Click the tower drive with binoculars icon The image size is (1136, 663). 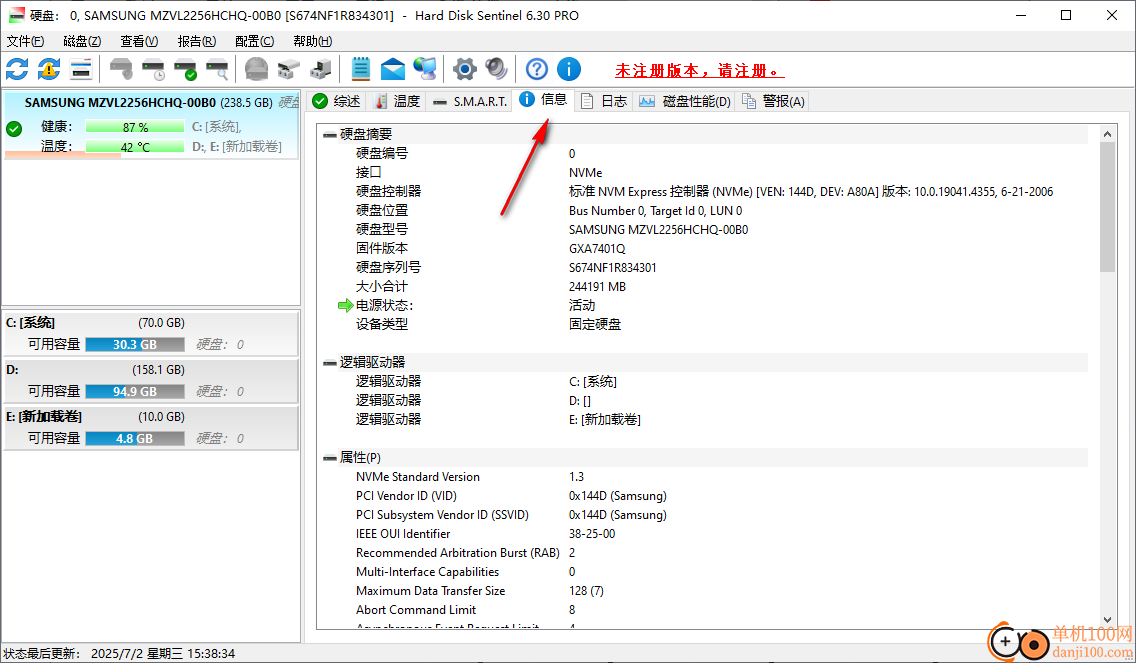(x=320, y=70)
